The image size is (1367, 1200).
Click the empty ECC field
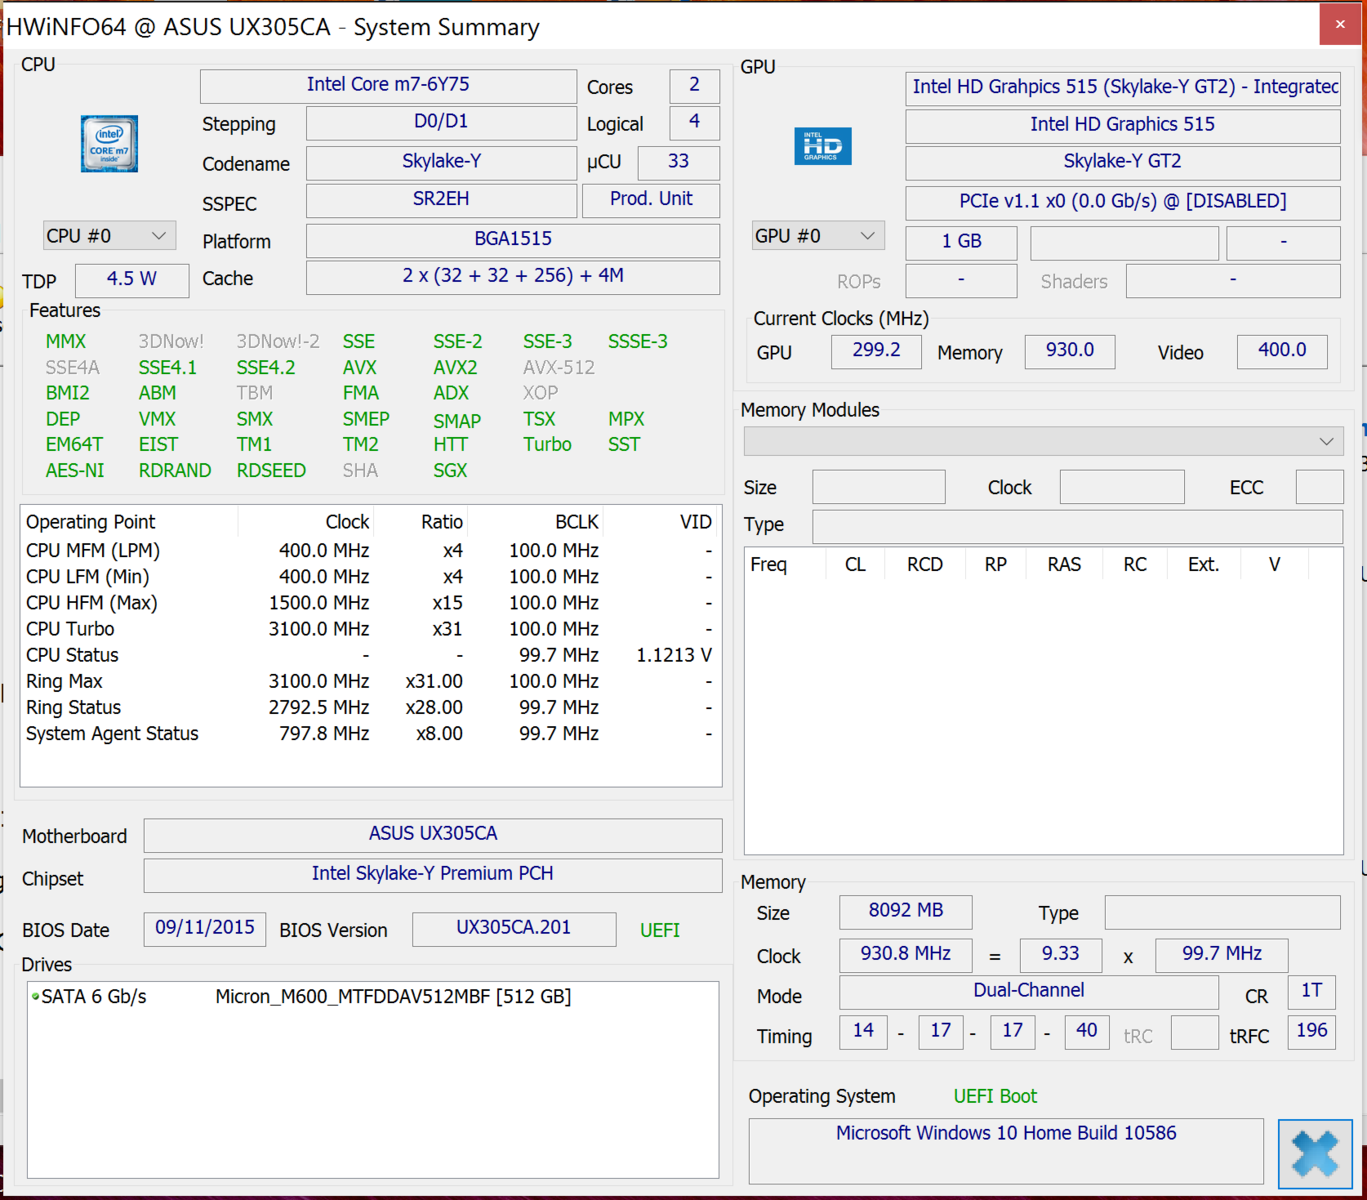[1319, 487]
